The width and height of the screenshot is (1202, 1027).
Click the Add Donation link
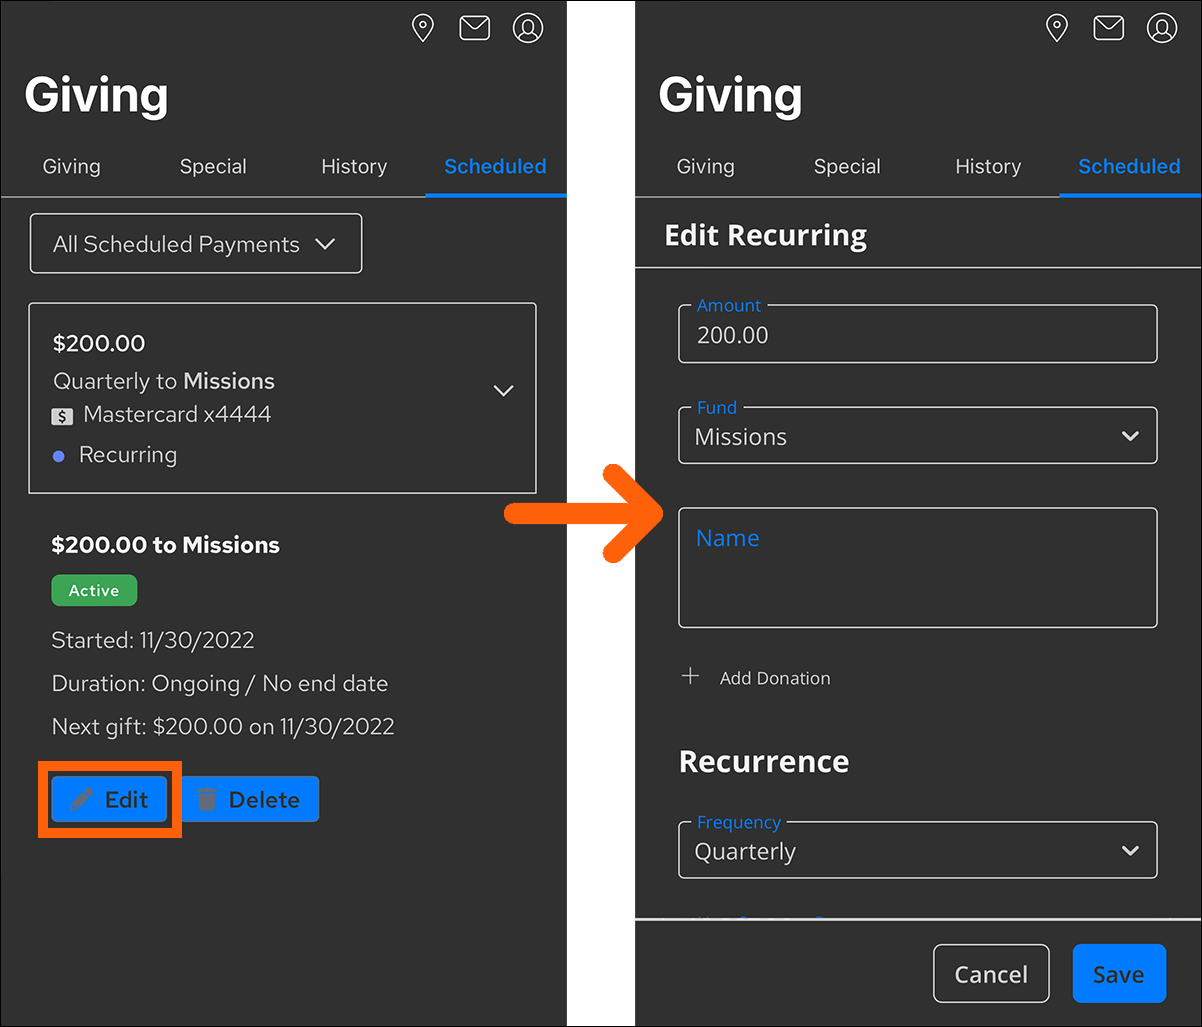point(774,678)
